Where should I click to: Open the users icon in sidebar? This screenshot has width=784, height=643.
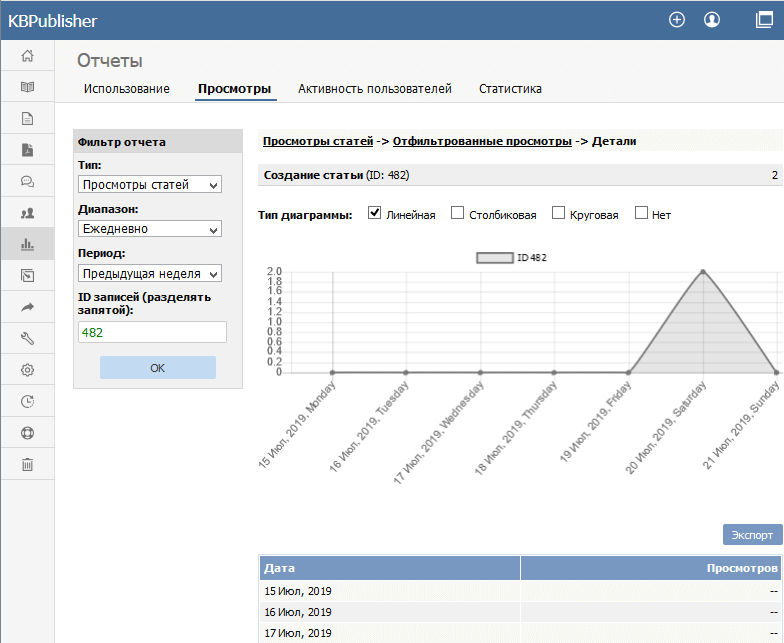(28, 213)
